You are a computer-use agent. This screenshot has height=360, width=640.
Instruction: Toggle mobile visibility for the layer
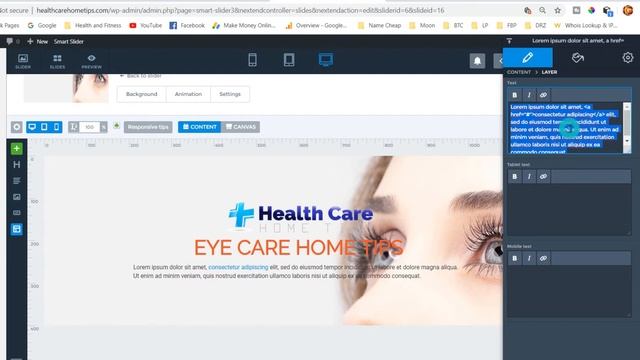[56, 127]
